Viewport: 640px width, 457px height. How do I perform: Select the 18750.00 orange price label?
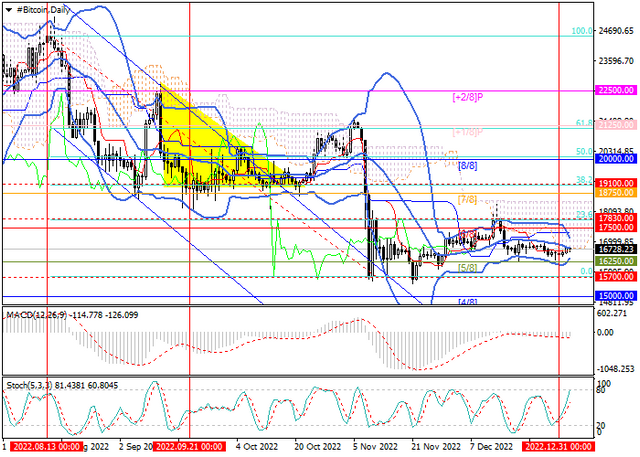pos(616,193)
